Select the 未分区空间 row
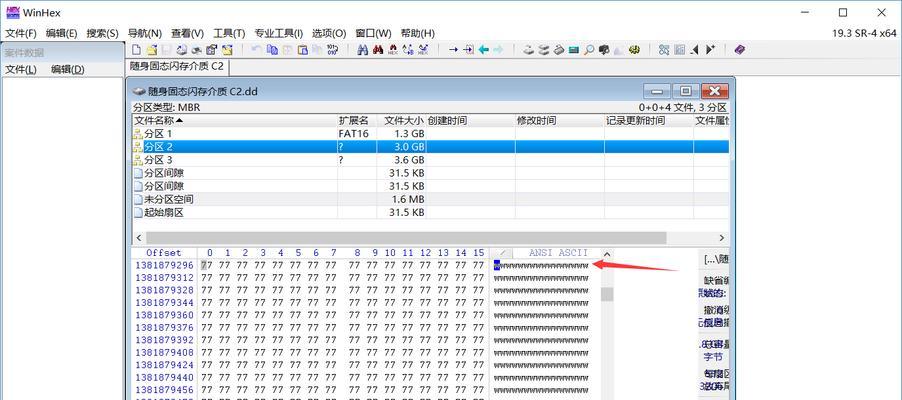The height and width of the screenshot is (400, 902). click(430, 200)
